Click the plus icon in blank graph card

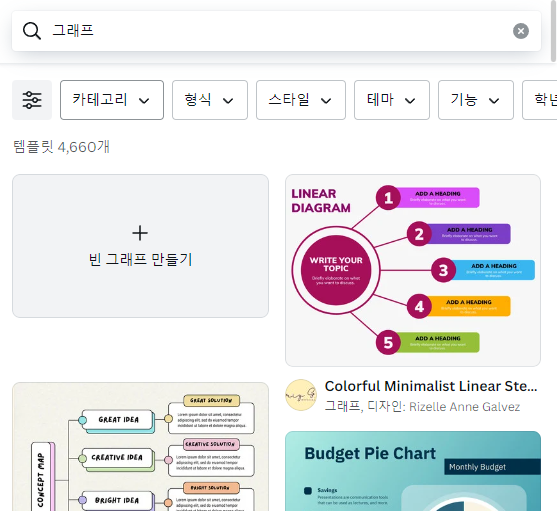coord(140,233)
